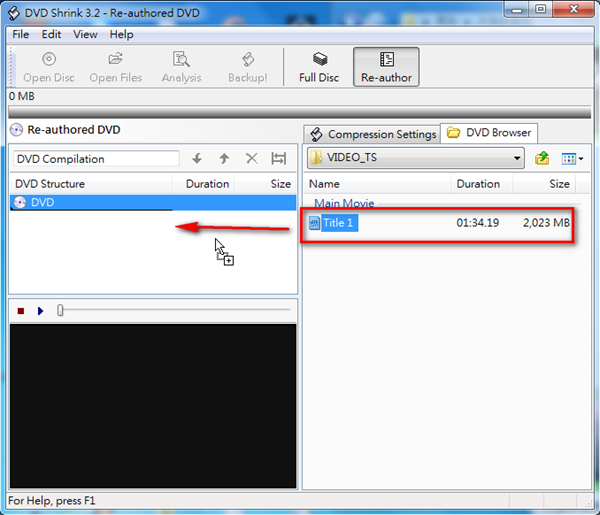
Task: Move selected title up with the up arrow icon
Action: click(224, 158)
